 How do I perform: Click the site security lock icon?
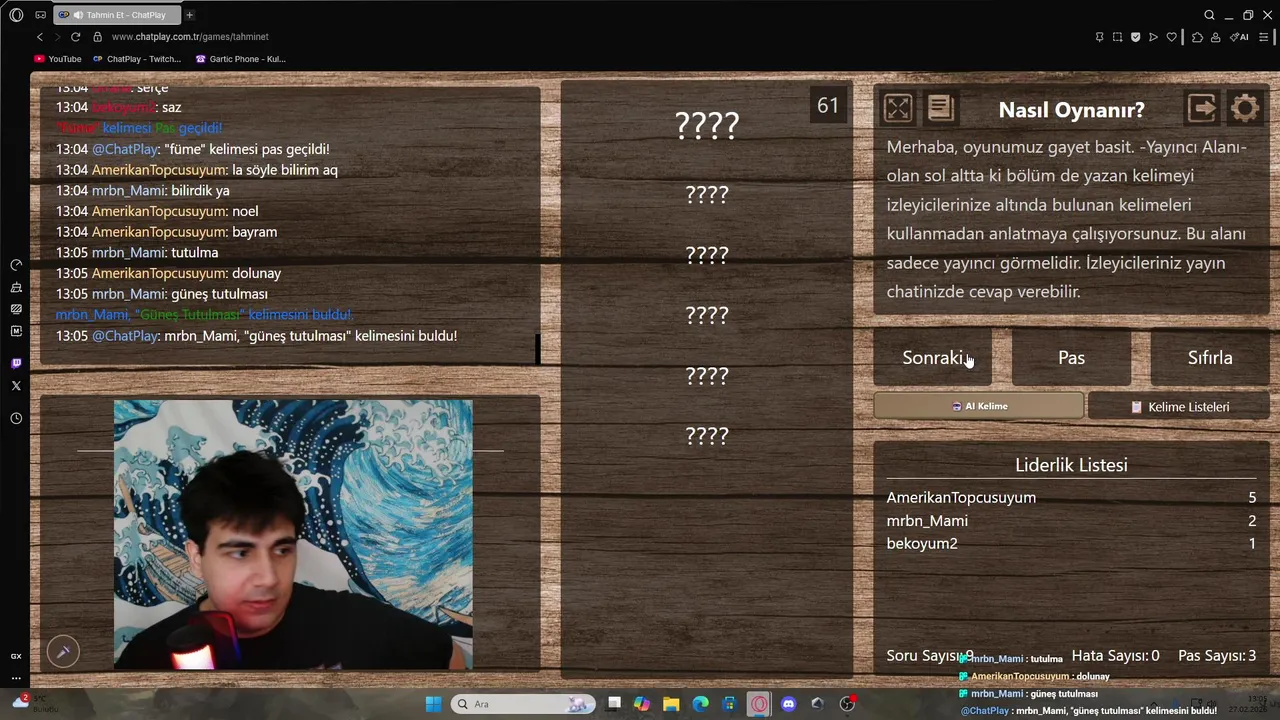pos(97,37)
